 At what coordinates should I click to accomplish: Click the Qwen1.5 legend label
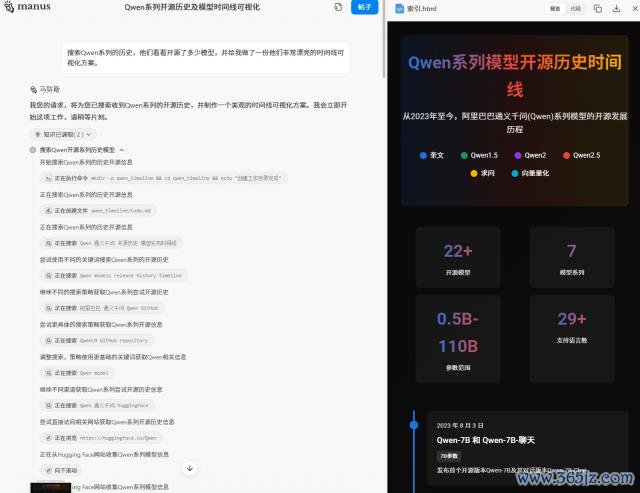(x=484, y=155)
